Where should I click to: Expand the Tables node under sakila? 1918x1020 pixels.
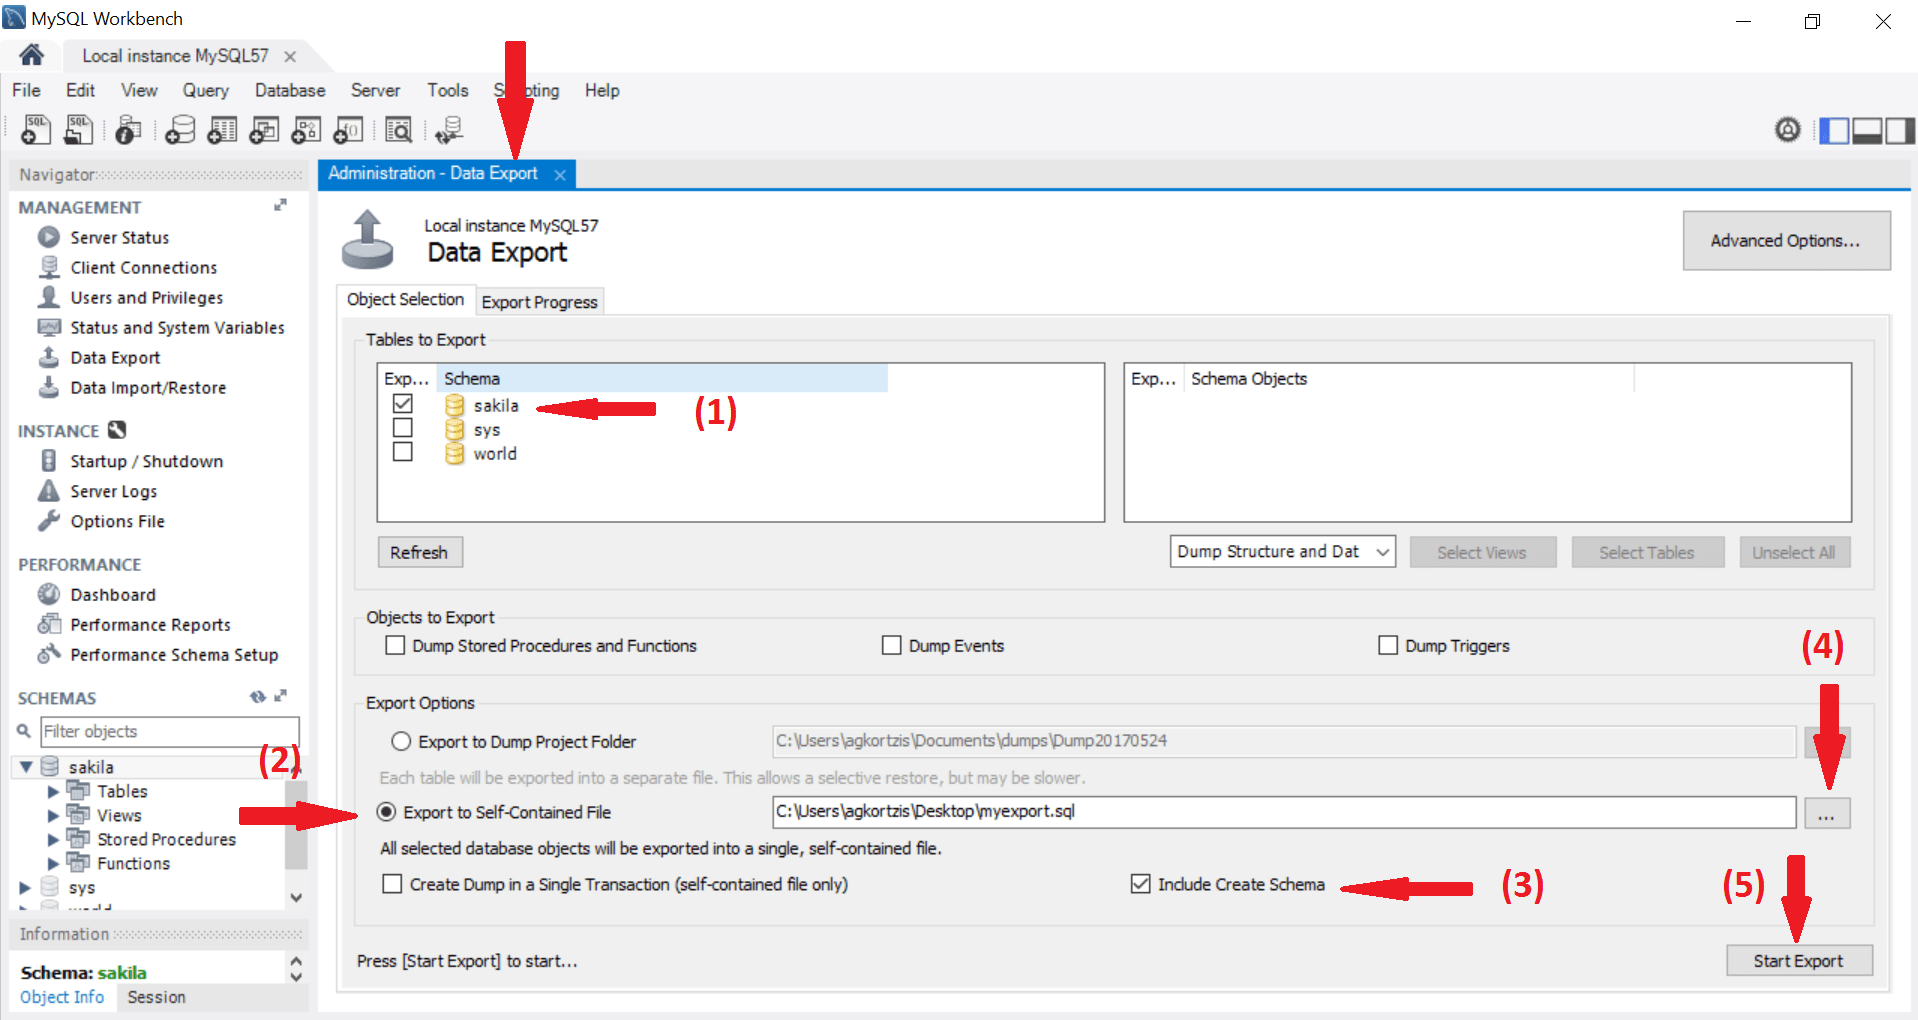[53, 791]
